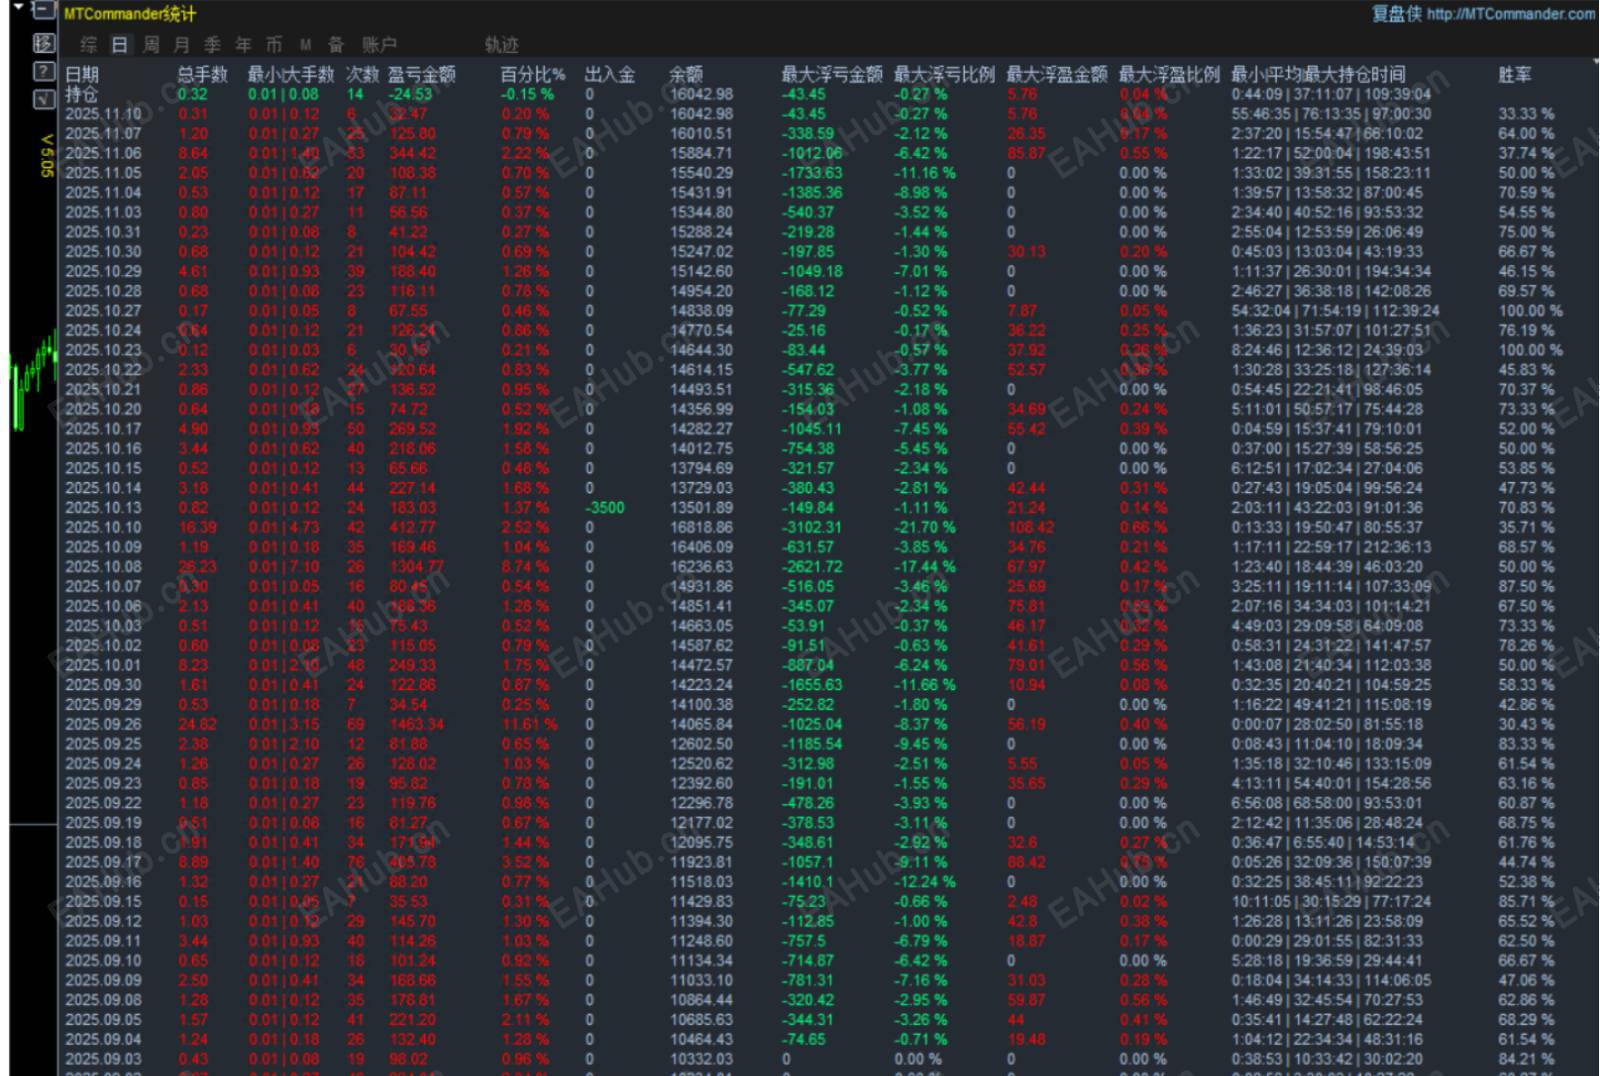Open the 账户 account tab
The image size is (1600, 1076).
point(379,45)
